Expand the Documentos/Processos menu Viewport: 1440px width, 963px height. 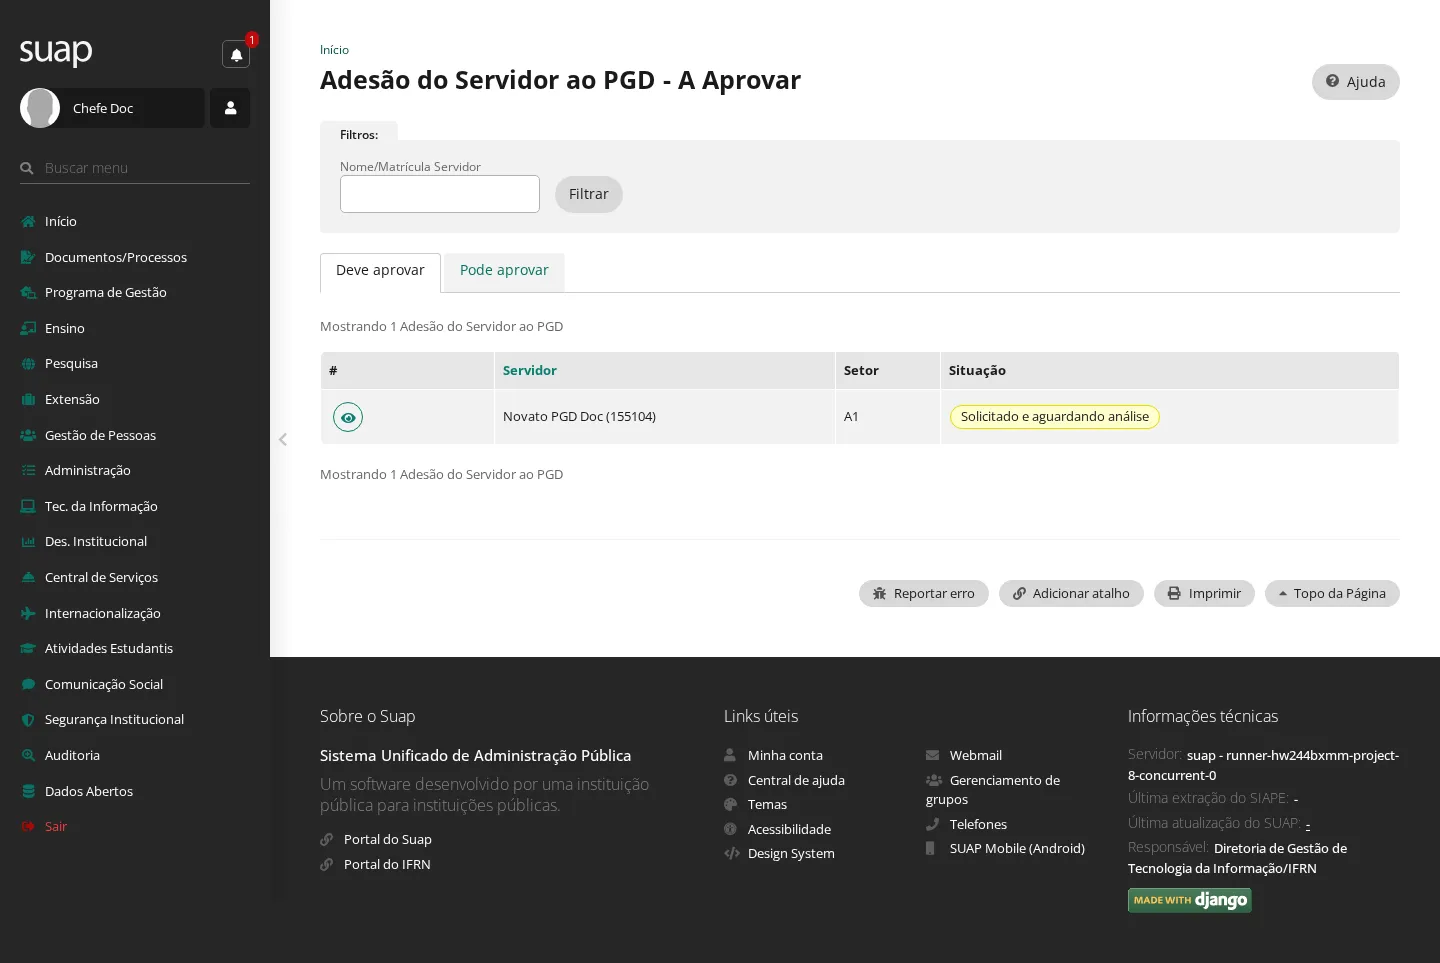click(135, 257)
